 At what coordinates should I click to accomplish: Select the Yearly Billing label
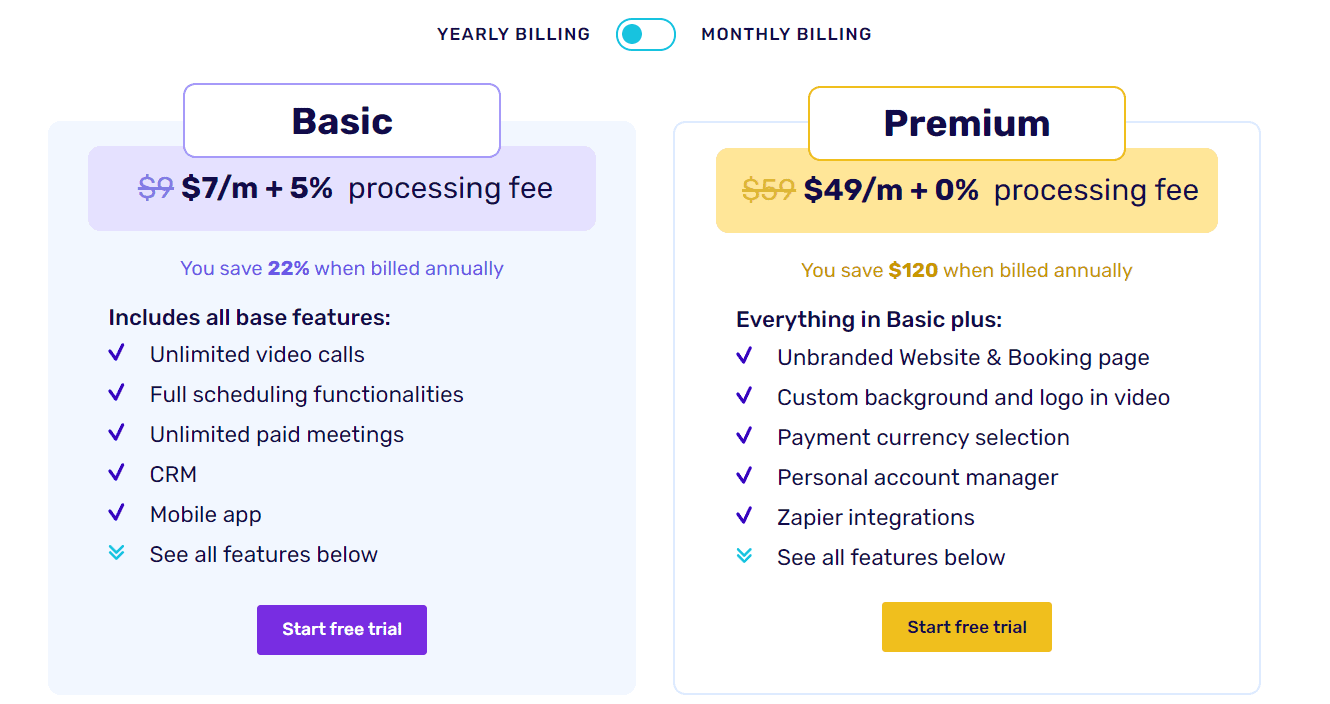click(x=513, y=34)
